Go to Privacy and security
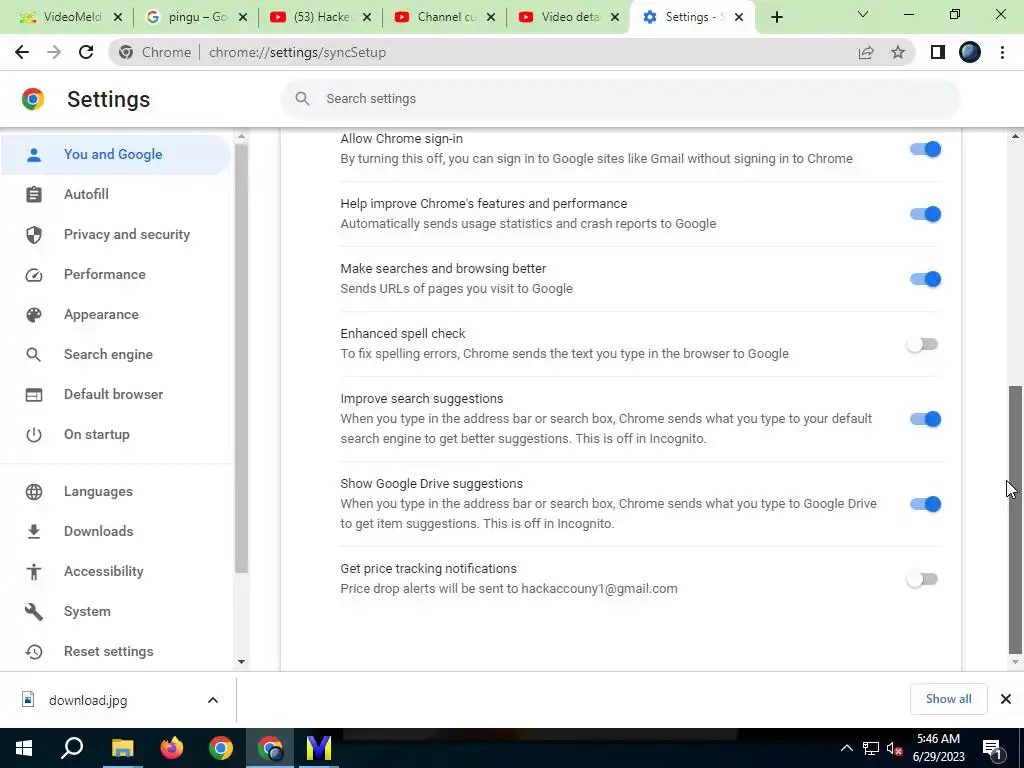 tap(115, 234)
